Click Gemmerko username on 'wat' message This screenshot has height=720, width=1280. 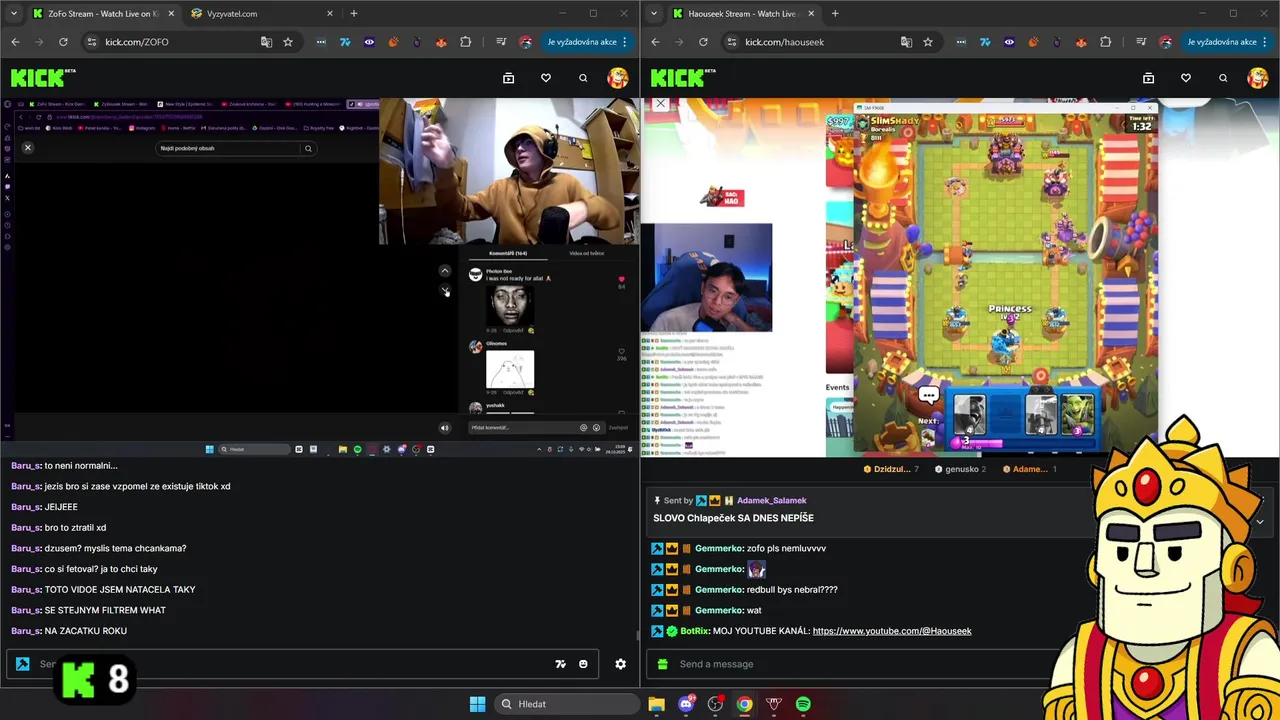(719, 610)
